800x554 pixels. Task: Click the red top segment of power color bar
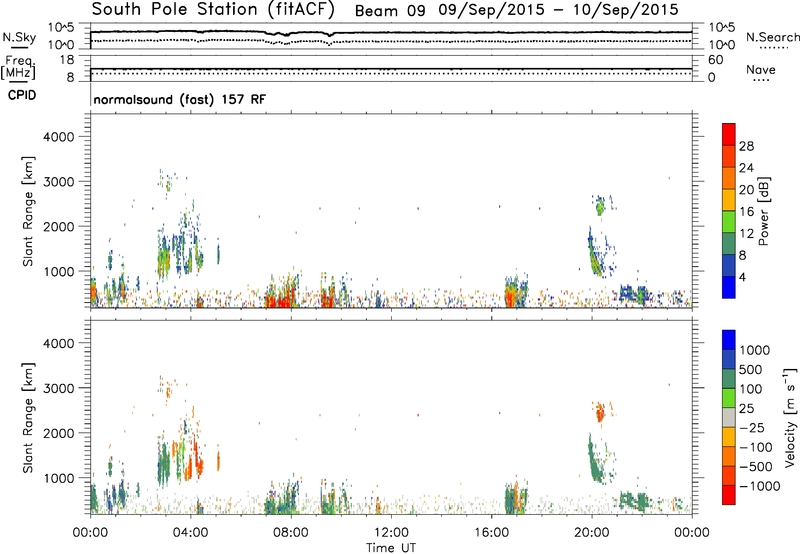[x=729, y=134]
